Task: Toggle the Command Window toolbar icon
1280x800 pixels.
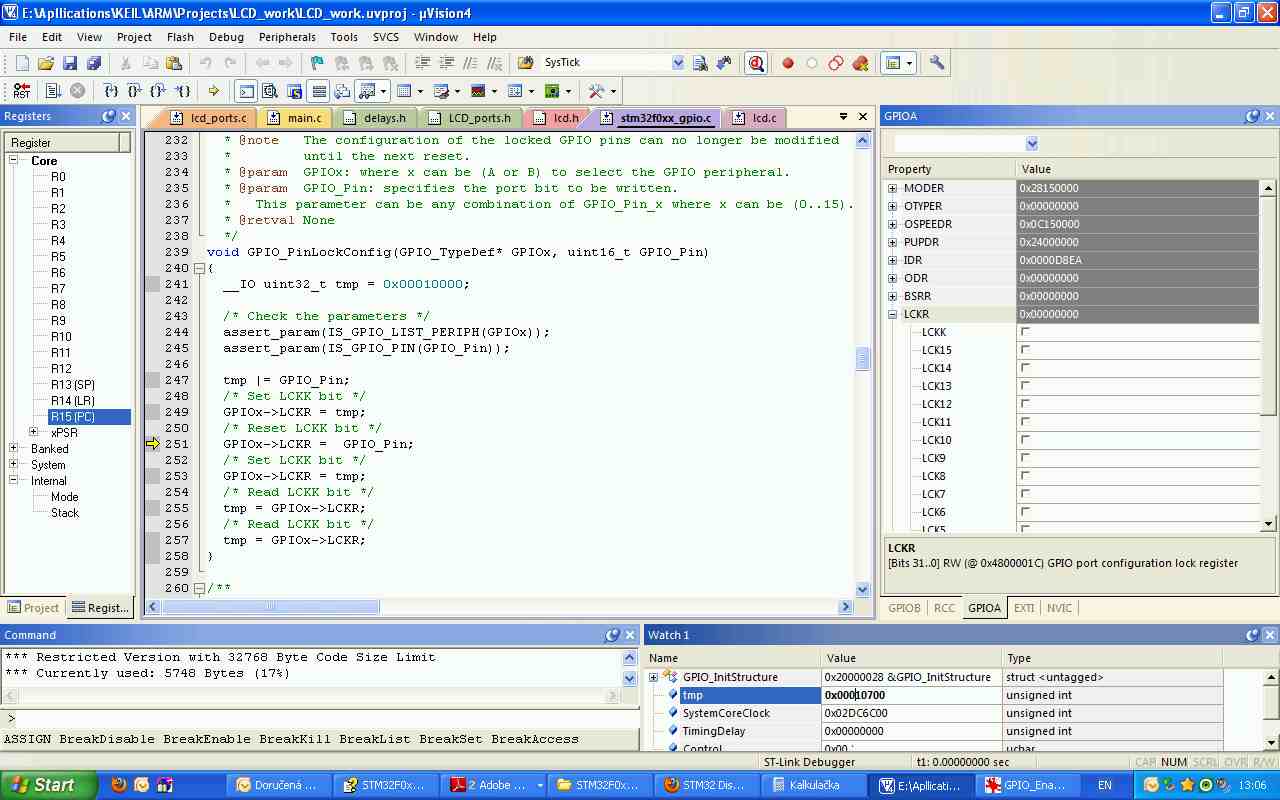Action: [x=245, y=91]
